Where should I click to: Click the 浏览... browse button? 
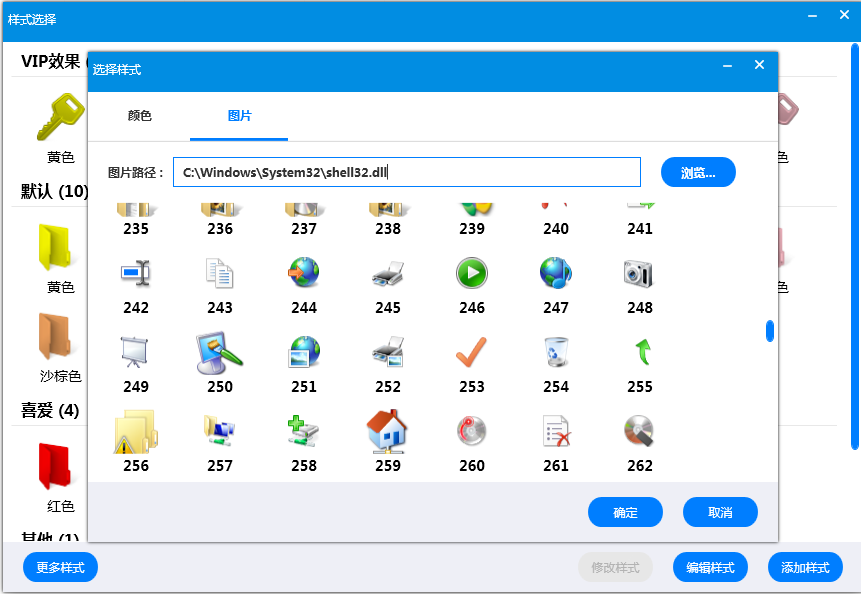point(698,172)
